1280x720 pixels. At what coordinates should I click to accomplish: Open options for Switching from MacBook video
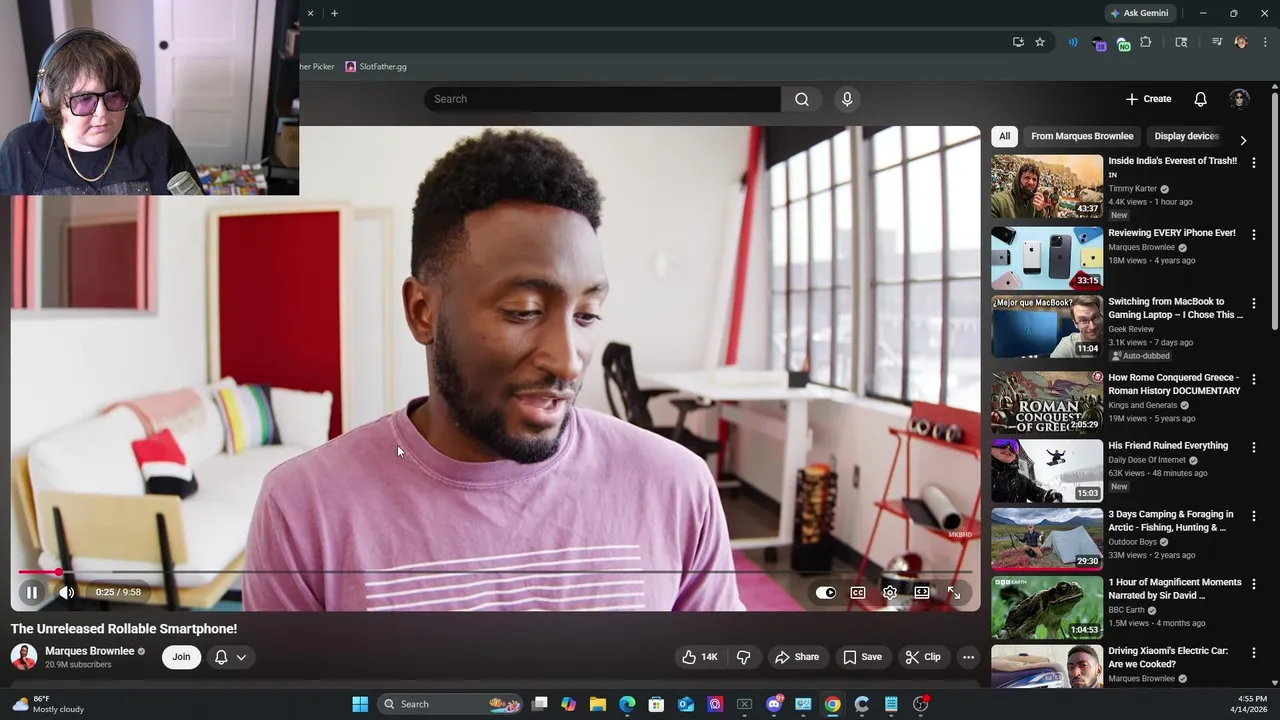(x=1254, y=304)
